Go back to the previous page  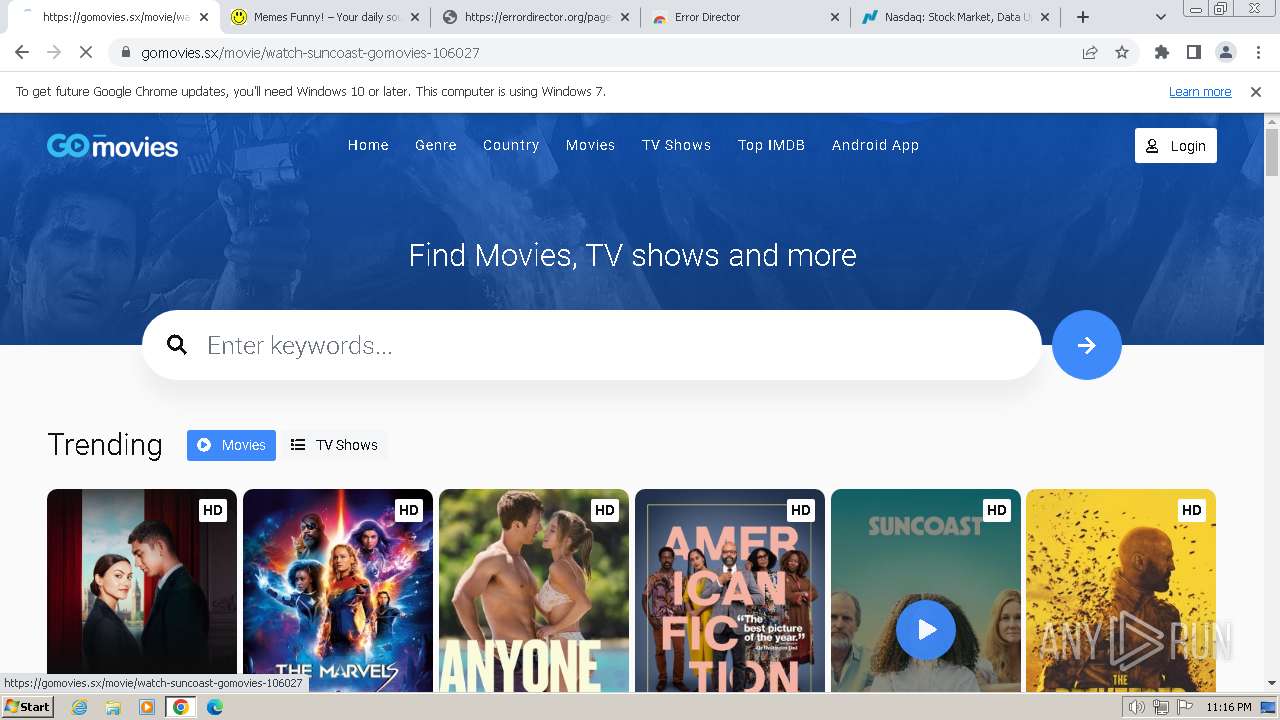click(x=22, y=52)
